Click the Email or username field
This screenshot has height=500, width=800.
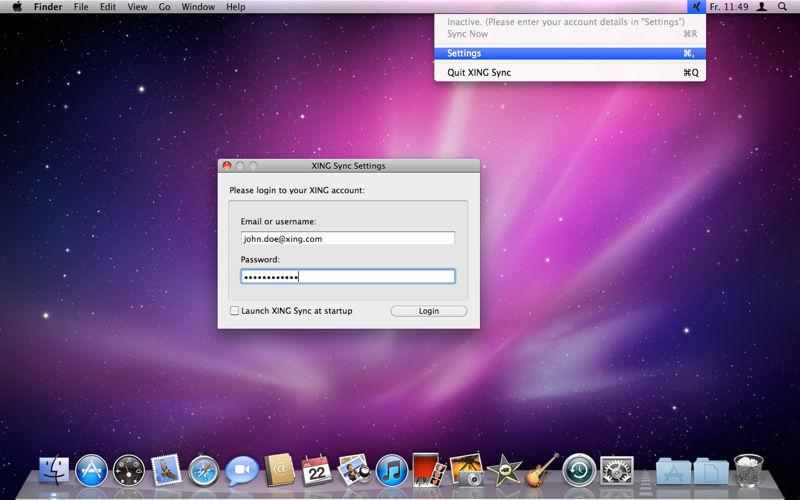347,238
